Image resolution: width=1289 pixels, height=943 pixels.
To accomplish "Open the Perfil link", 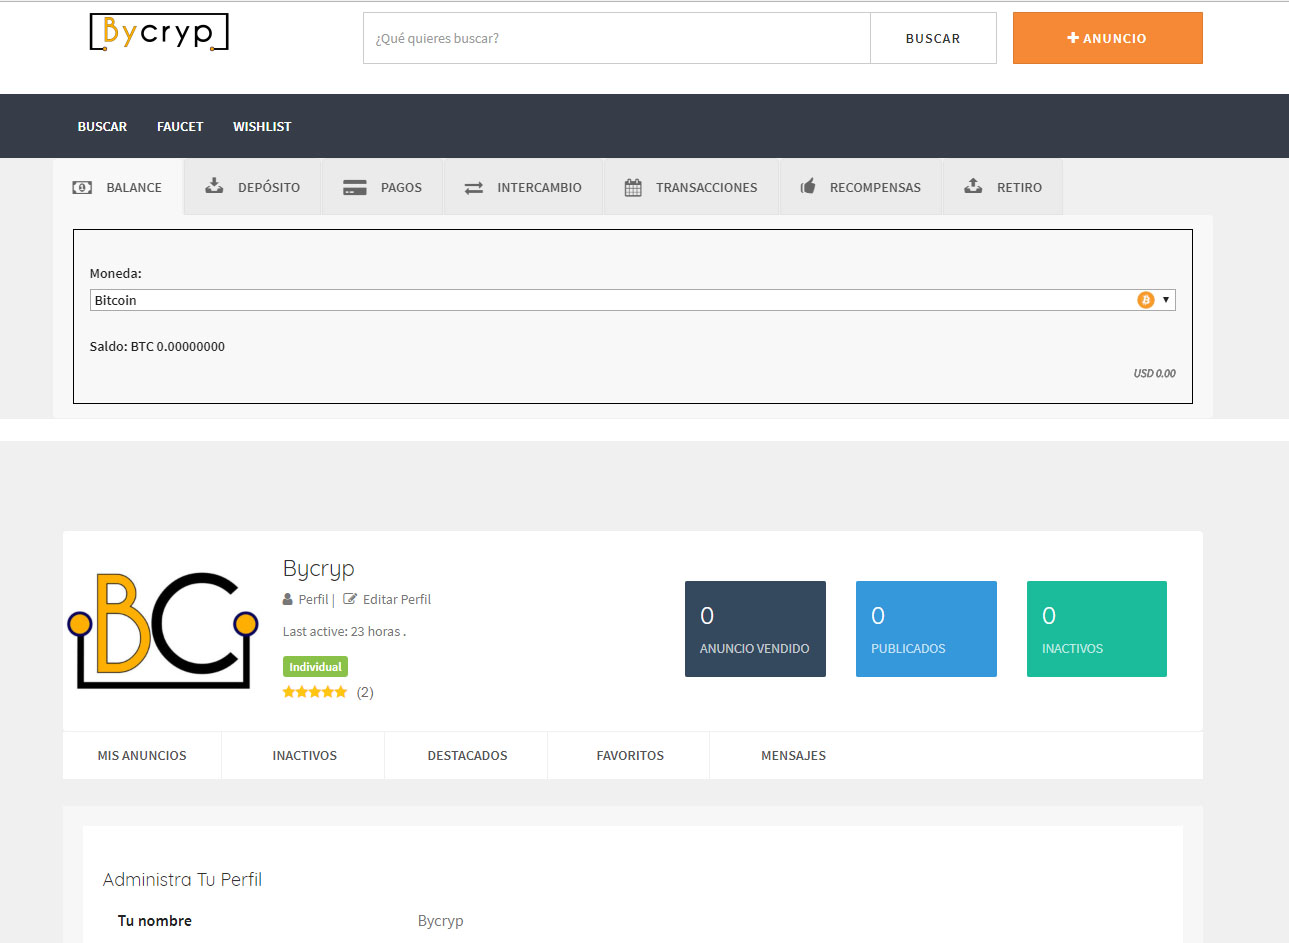I will (x=313, y=599).
